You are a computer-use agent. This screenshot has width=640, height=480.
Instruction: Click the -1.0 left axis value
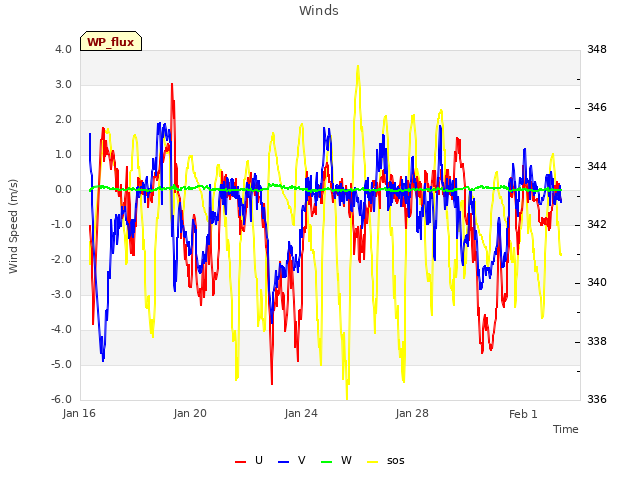[61, 224]
